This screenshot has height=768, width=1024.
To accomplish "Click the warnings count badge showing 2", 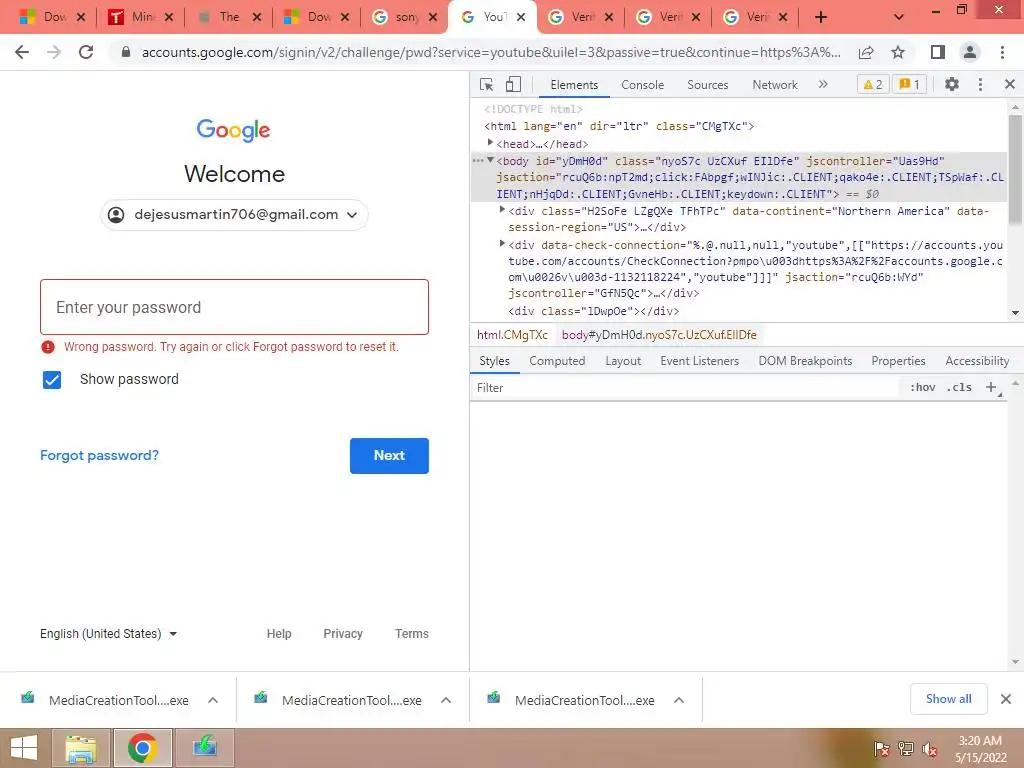I will [x=873, y=84].
